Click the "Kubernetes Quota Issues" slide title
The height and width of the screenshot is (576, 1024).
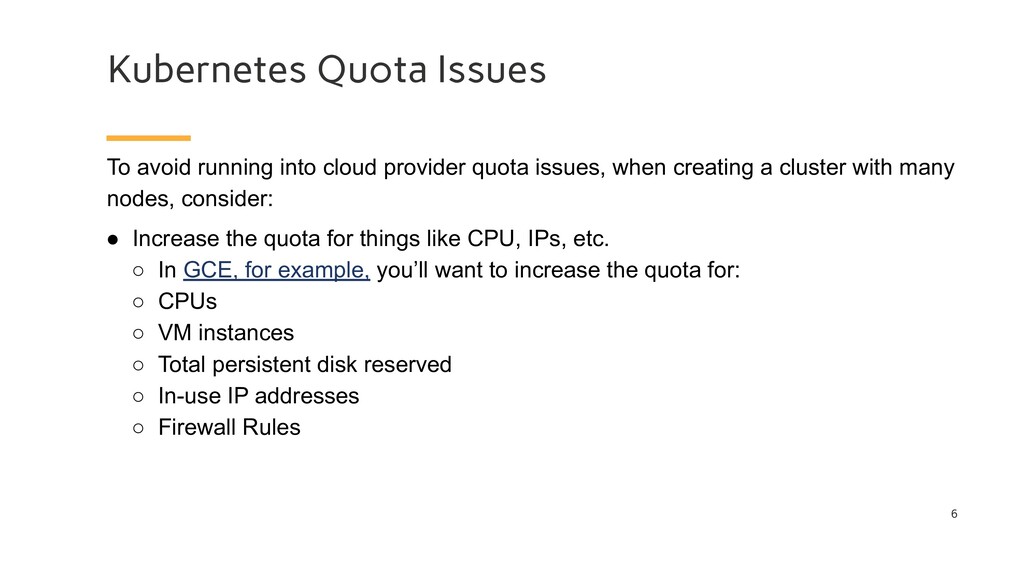click(x=327, y=69)
